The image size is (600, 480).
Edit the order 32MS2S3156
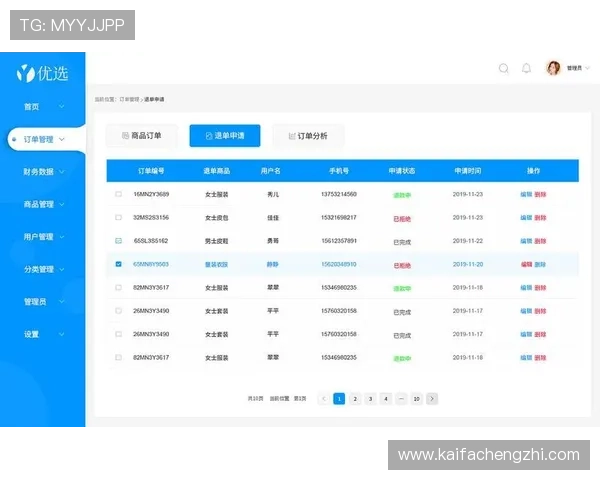[526, 218]
